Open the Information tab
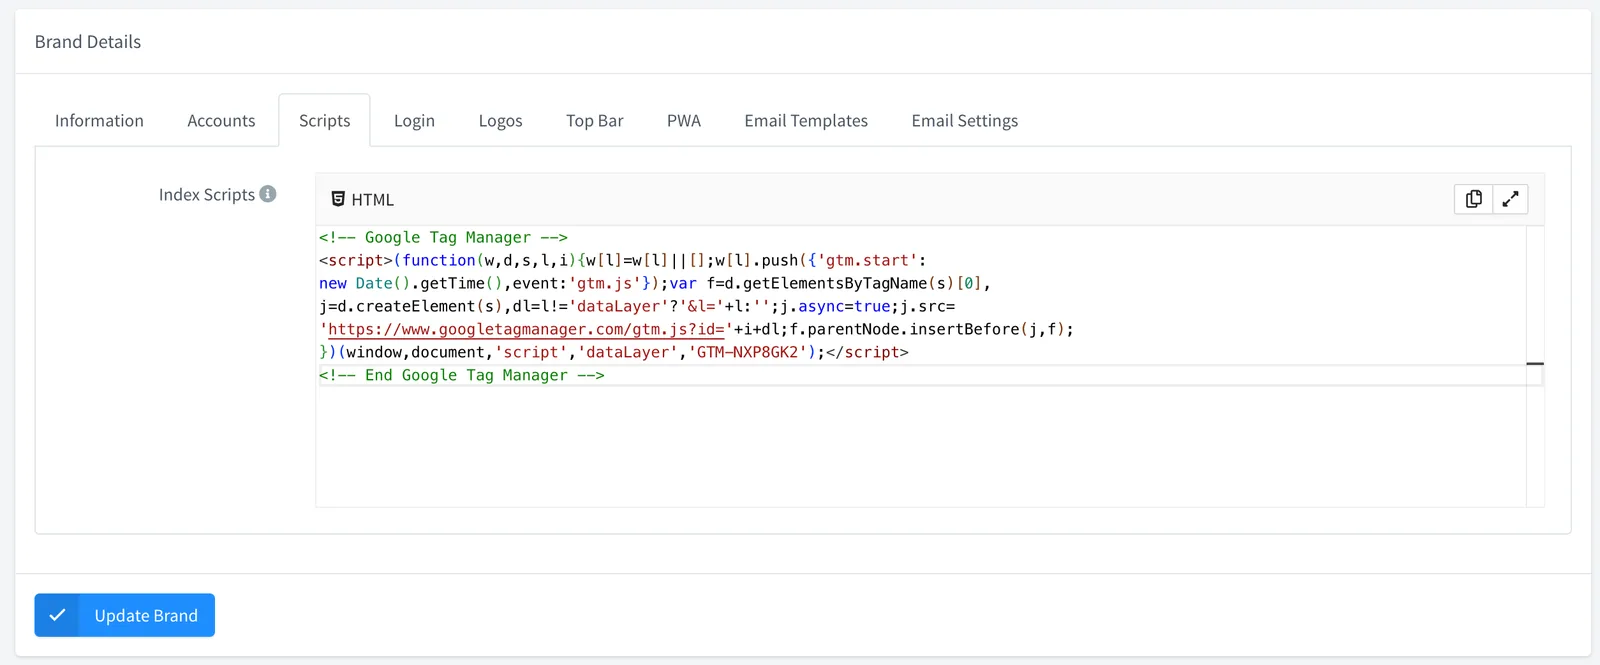The image size is (1600, 665). (99, 121)
